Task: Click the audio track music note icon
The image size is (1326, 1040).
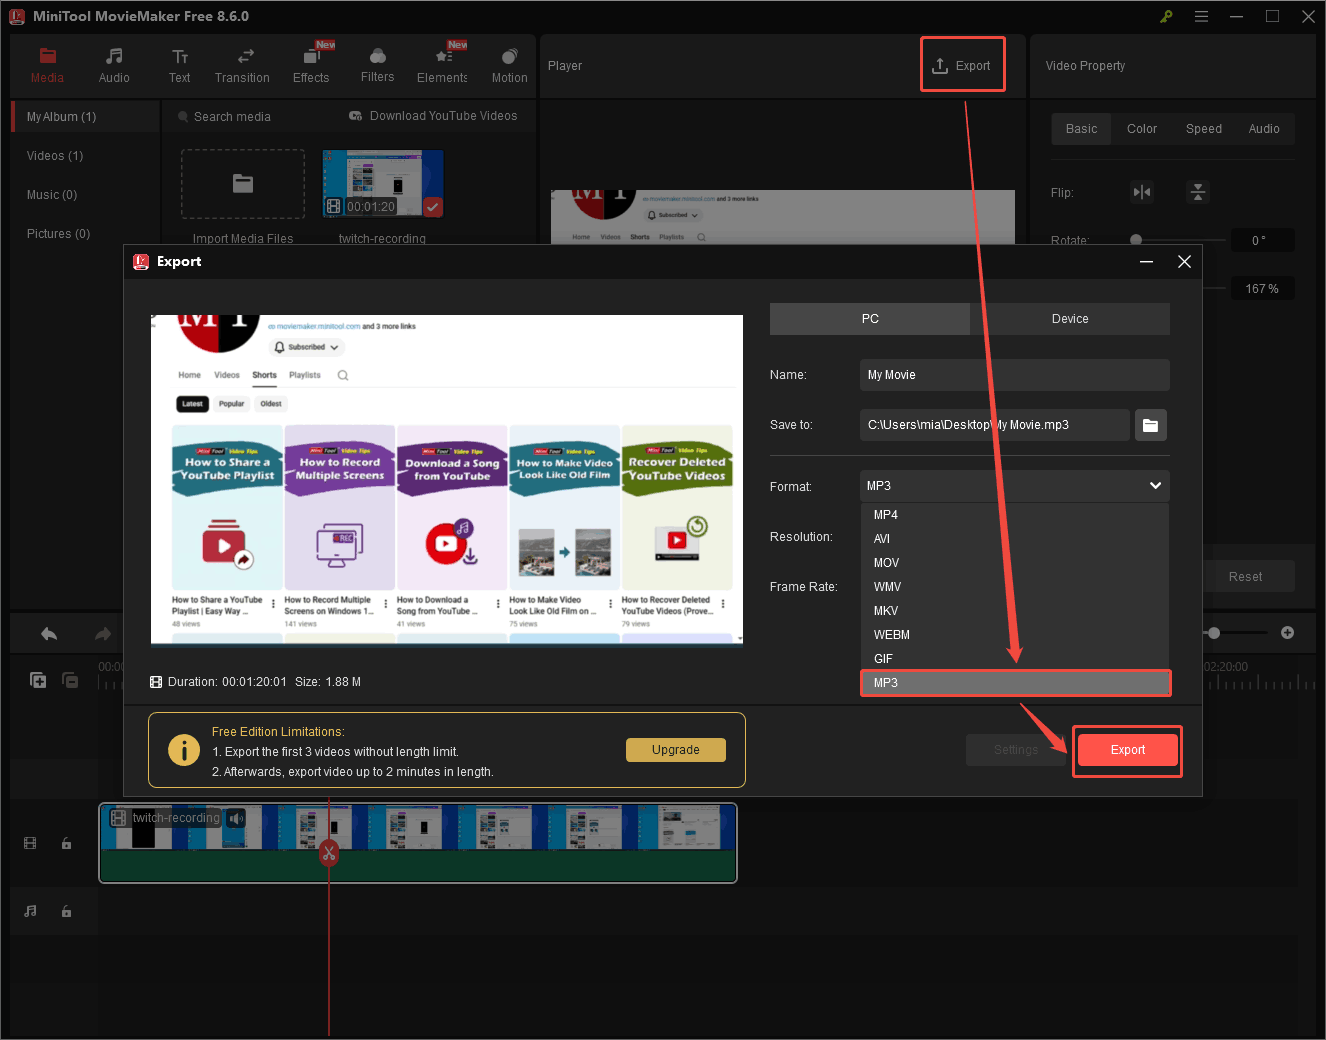Action: point(30,911)
